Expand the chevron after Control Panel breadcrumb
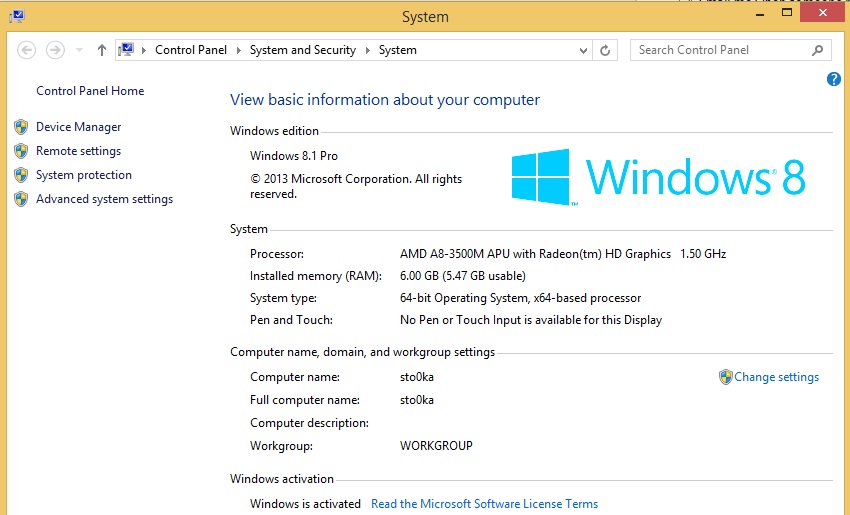 [238, 50]
